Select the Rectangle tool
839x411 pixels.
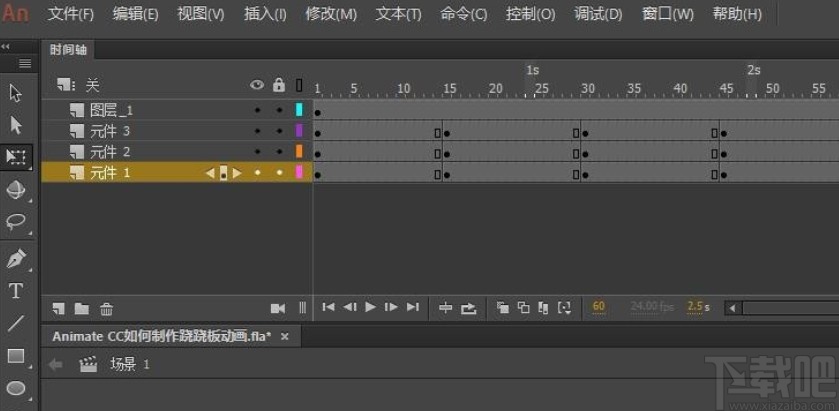coord(16,356)
